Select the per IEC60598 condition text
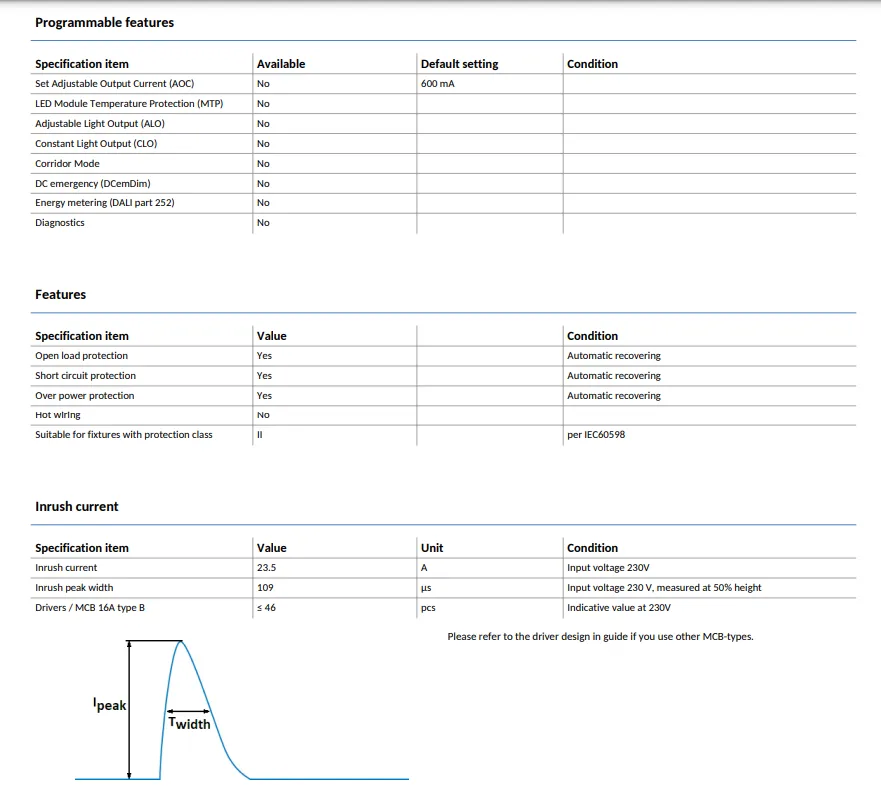This screenshot has height=811, width=881. 596,435
